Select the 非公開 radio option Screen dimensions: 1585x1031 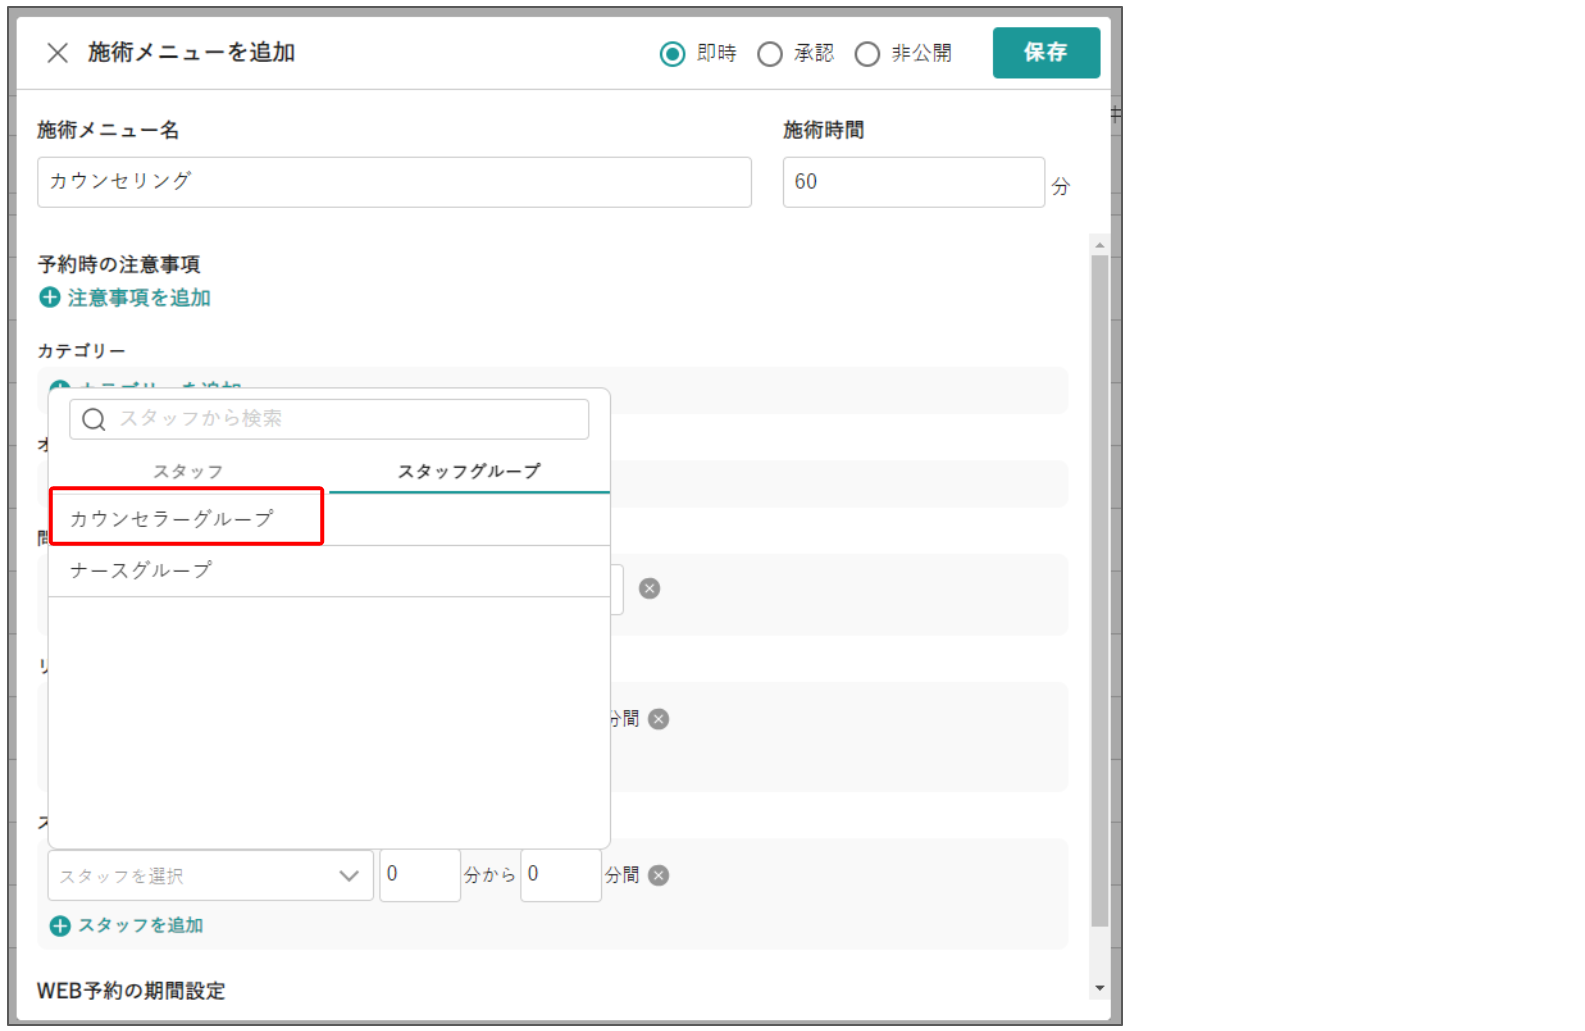[x=867, y=54]
